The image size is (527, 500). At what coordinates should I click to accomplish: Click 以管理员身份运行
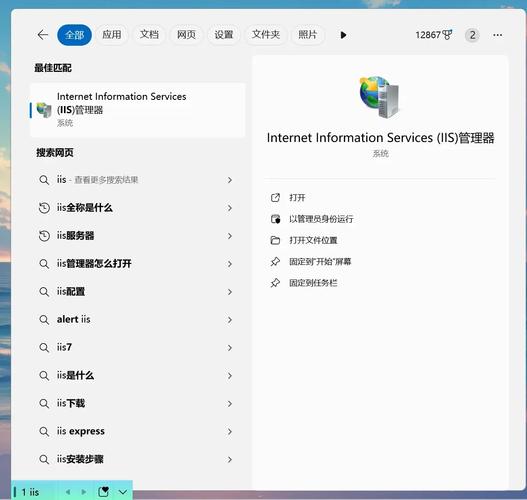pos(321,219)
